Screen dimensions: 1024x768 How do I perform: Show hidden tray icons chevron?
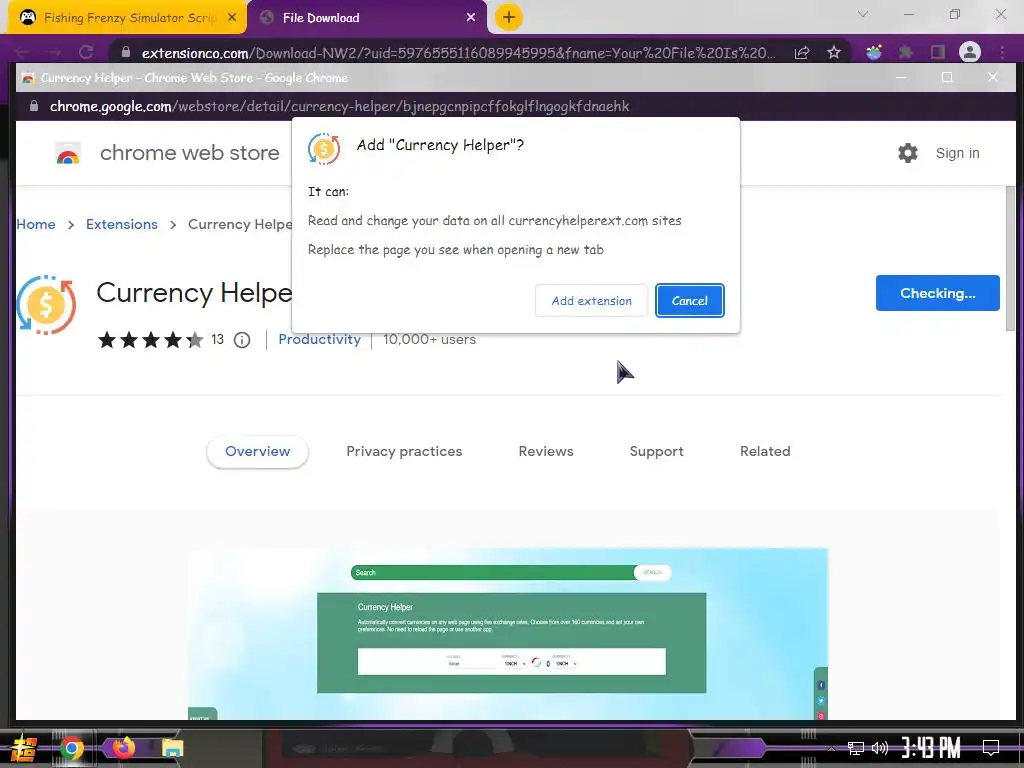(x=831, y=748)
